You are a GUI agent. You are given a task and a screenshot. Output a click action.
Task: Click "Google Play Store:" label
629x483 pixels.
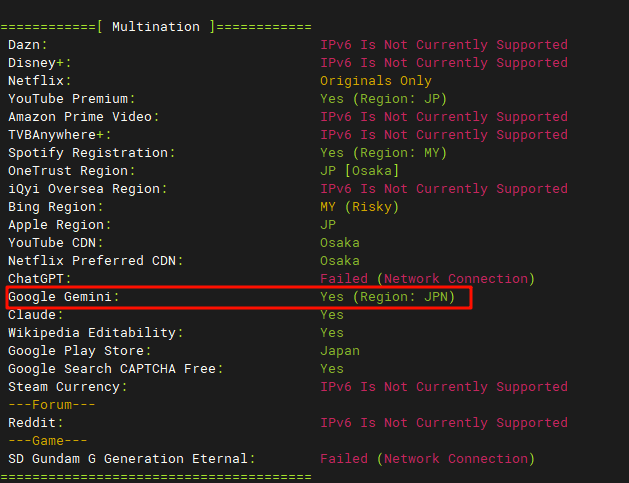tap(79, 351)
